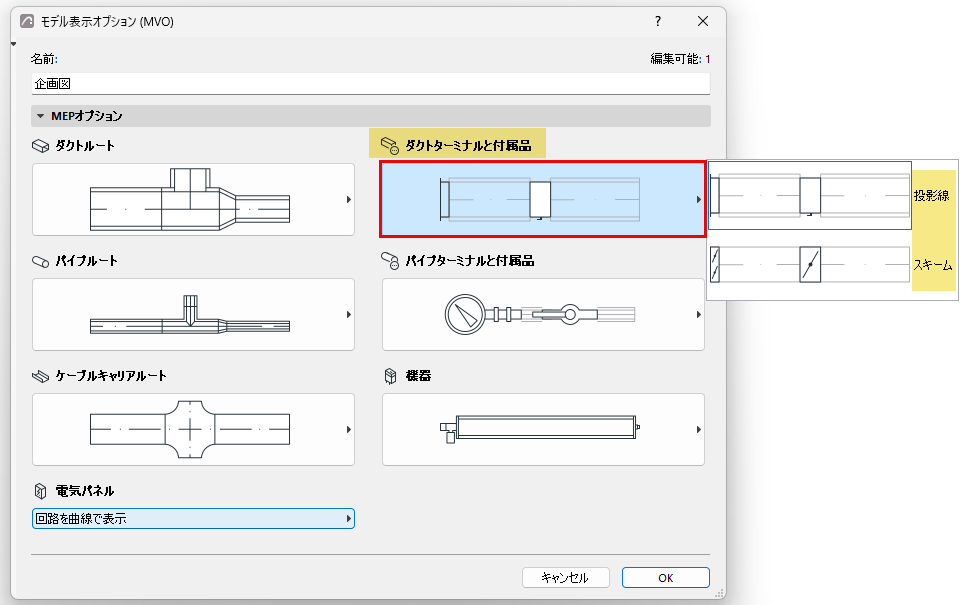Screen dimensions: 967x605
Task: Open the 回路を曲線で表示 dropdown
Action: pyautogui.click(x=193, y=519)
